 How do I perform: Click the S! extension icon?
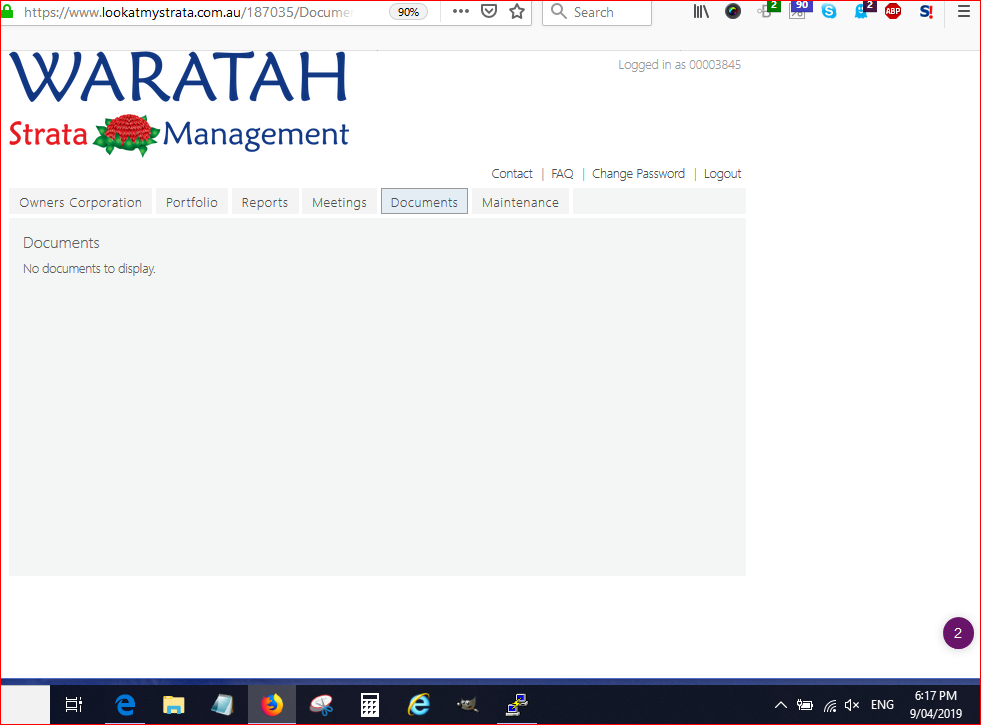926,11
